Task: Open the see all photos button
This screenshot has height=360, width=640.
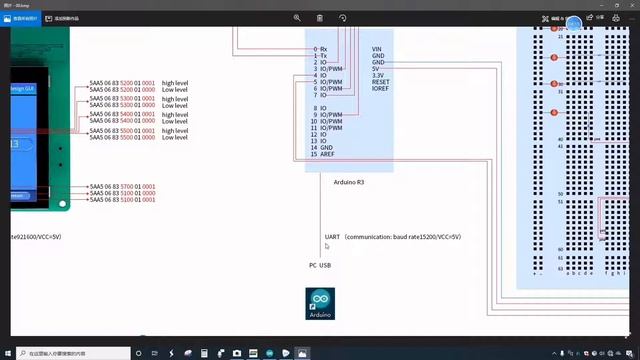Action: pyautogui.click(x=20, y=18)
